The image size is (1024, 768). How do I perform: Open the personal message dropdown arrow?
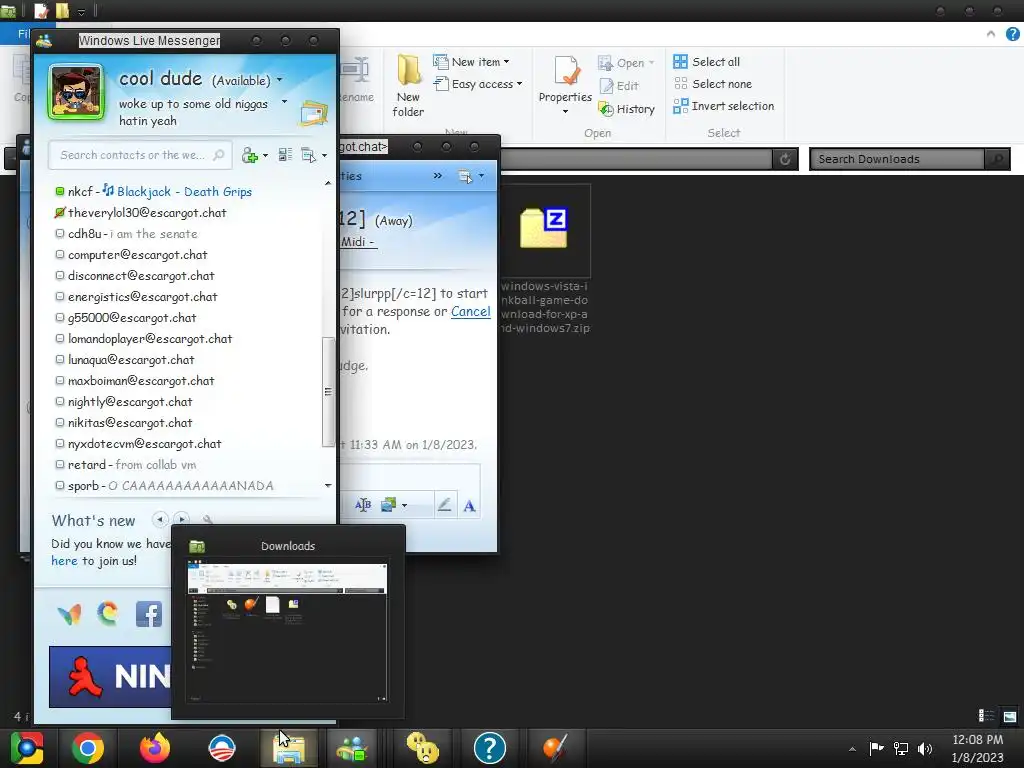(x=284, y=102)
